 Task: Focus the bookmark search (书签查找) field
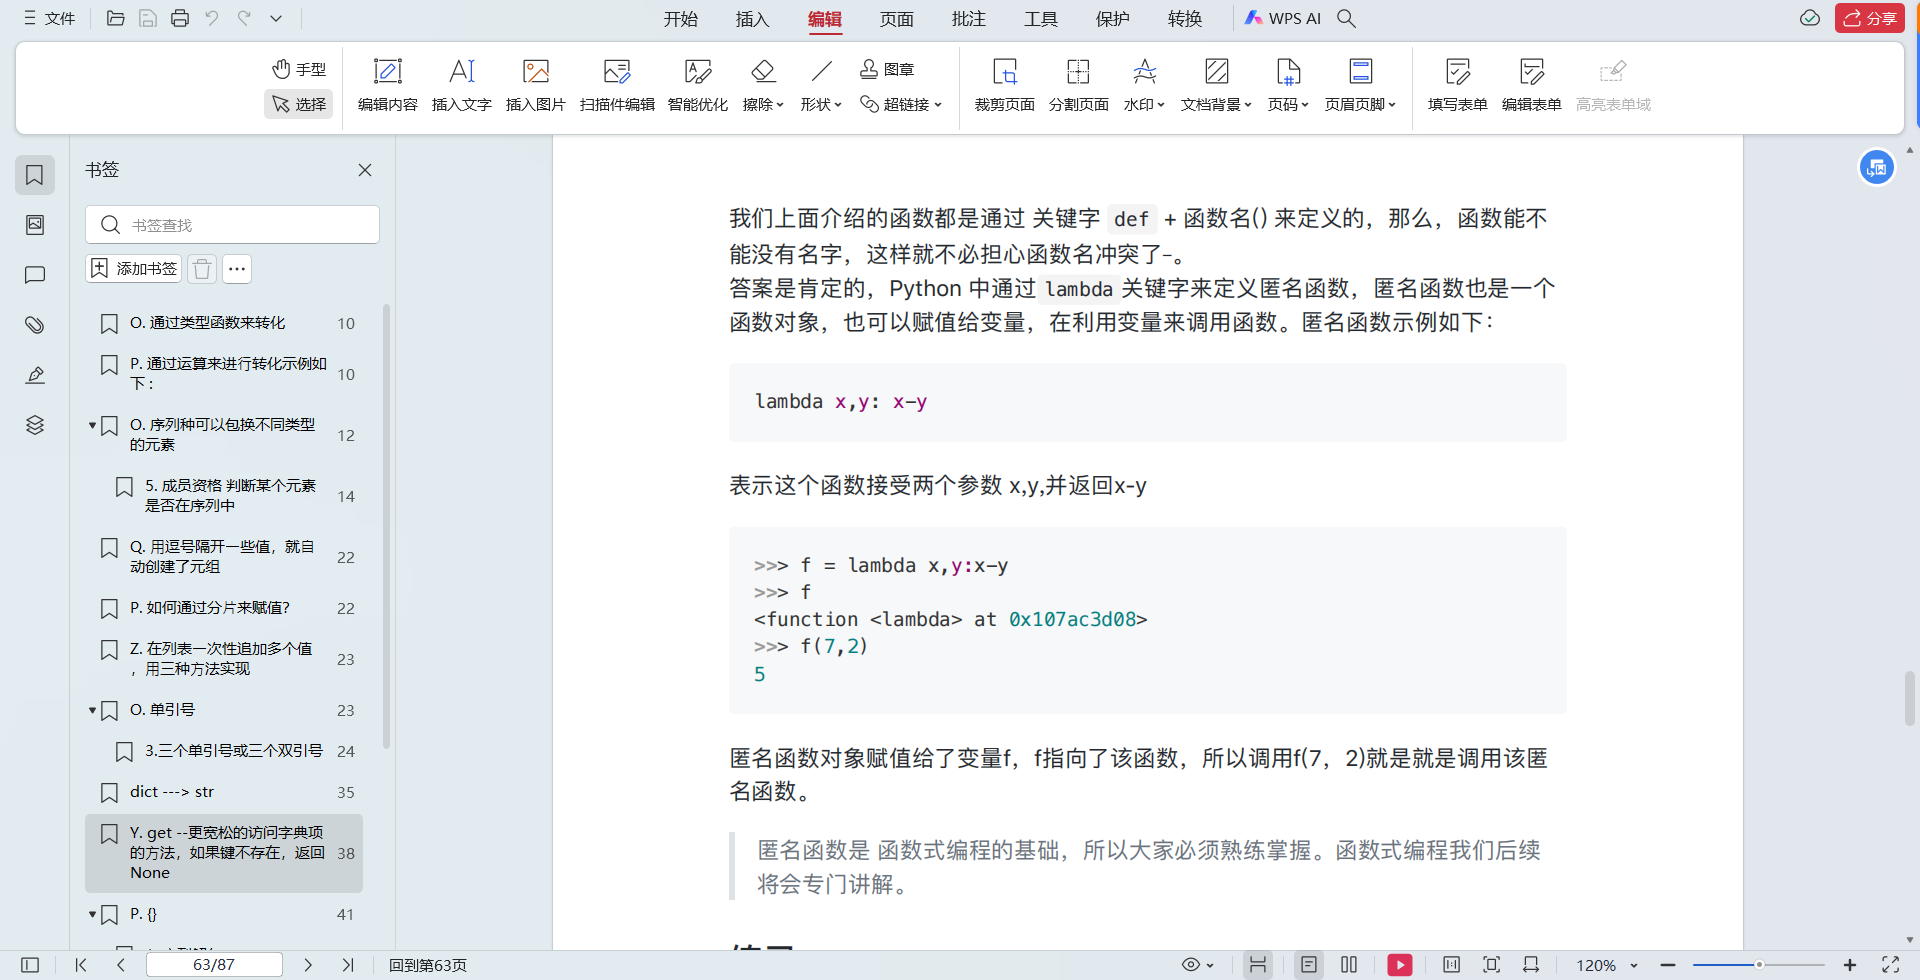(x=232, y=224)
